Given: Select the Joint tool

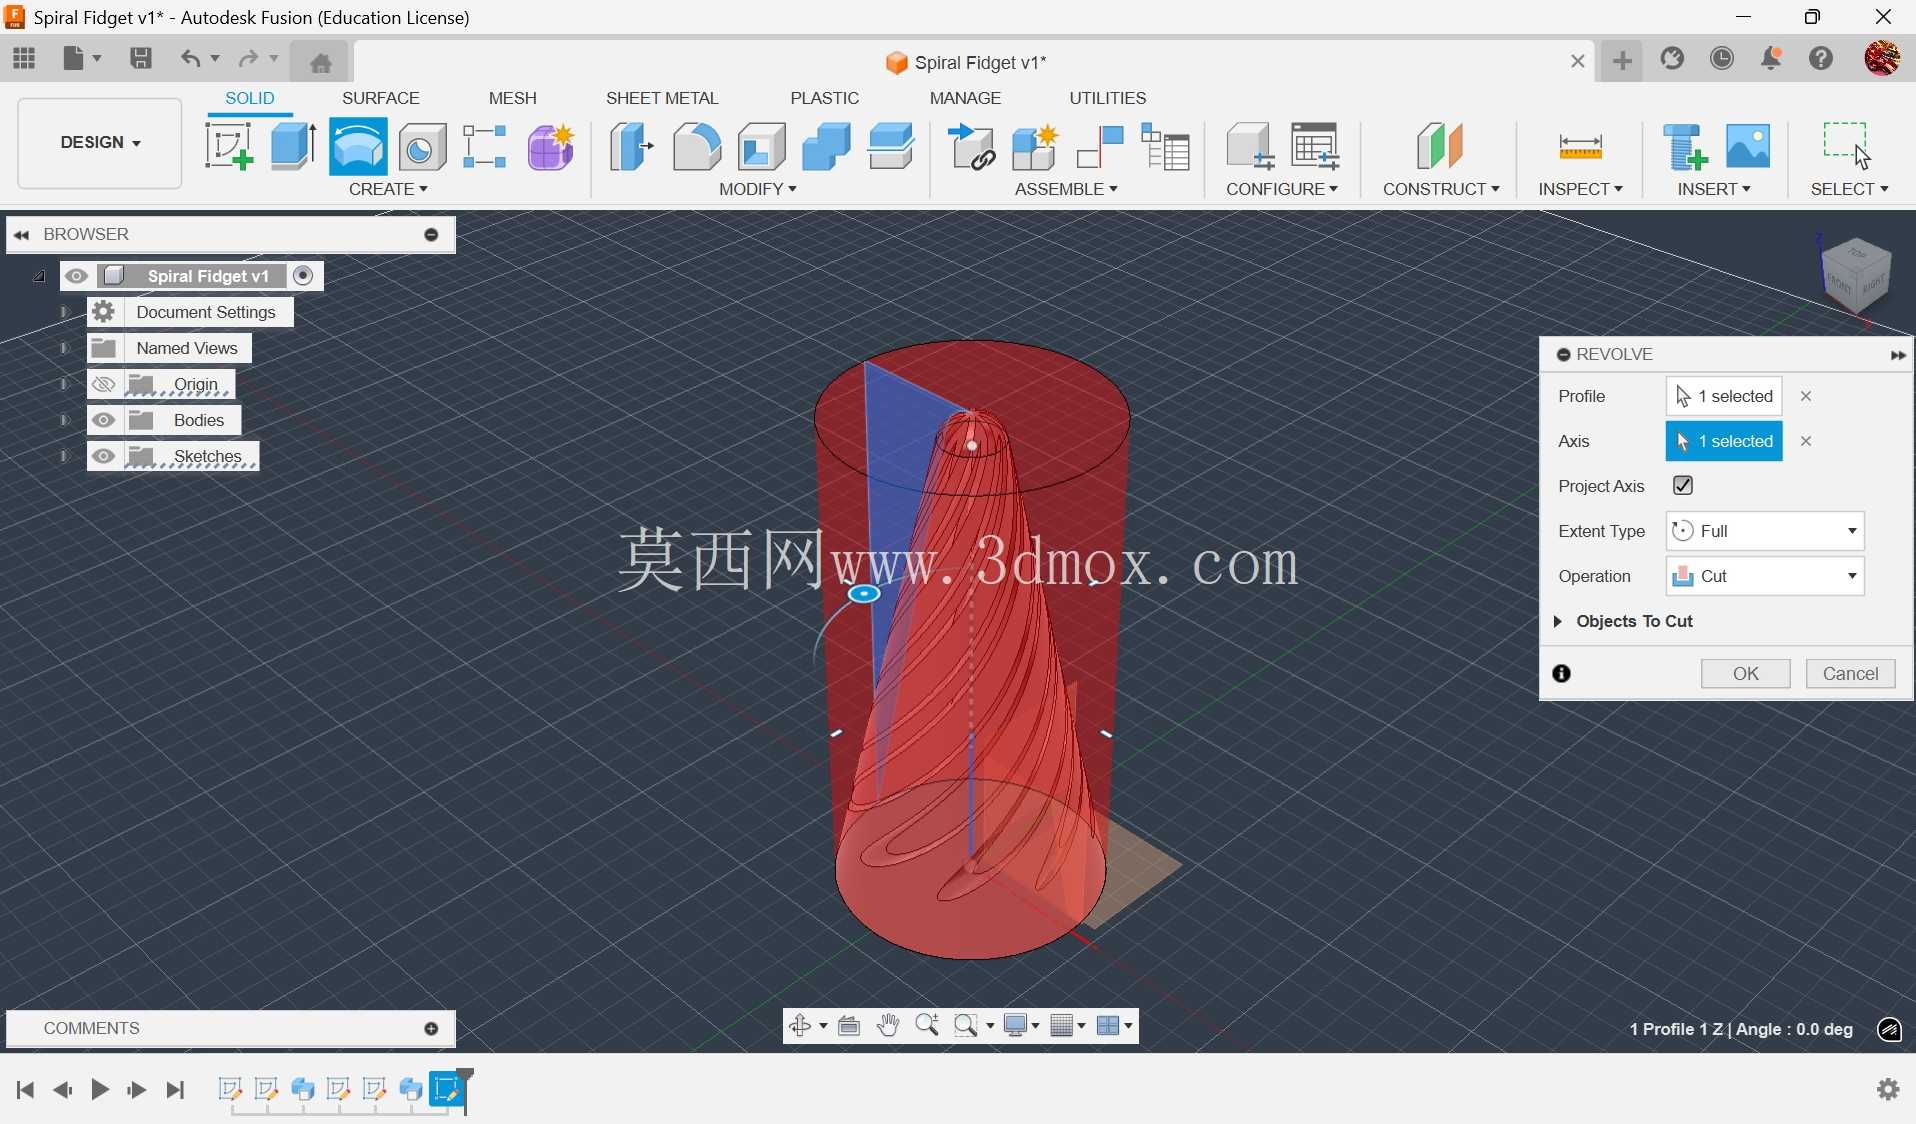Looking at the screenshot, I should 1100,147.
